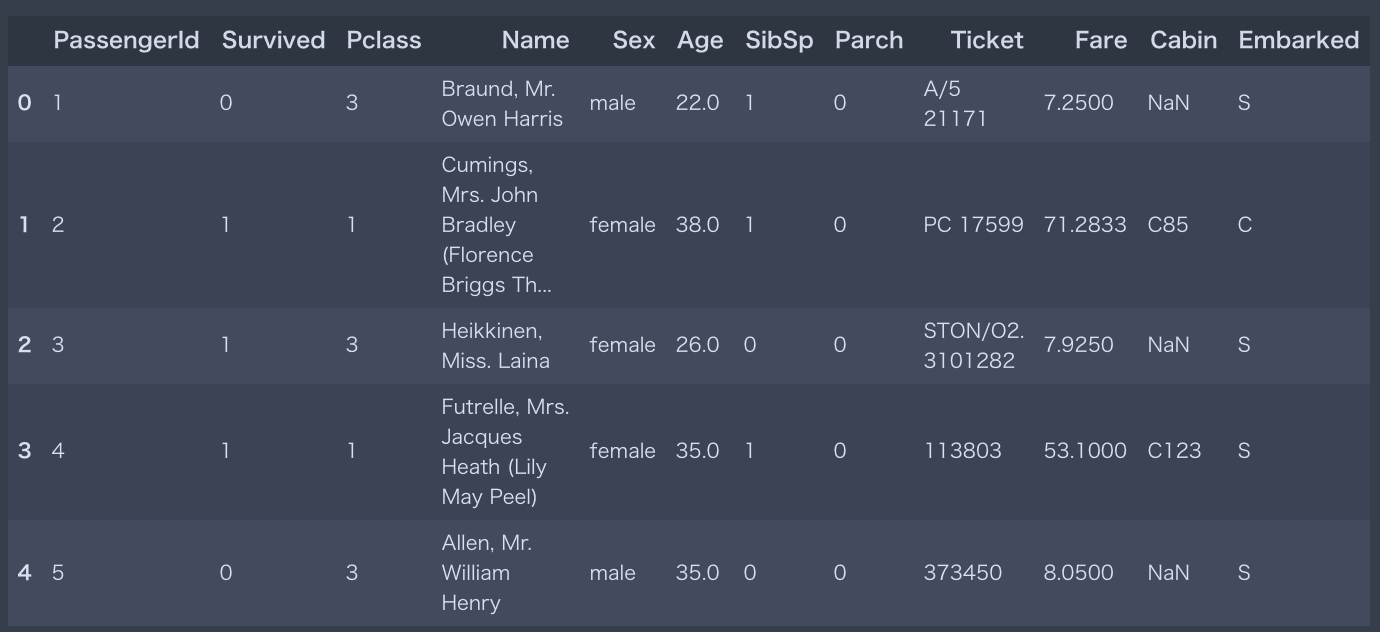Click the Survived column header
The width and height of the screenshot is (1380, 632).
click(x=273, y=40)
